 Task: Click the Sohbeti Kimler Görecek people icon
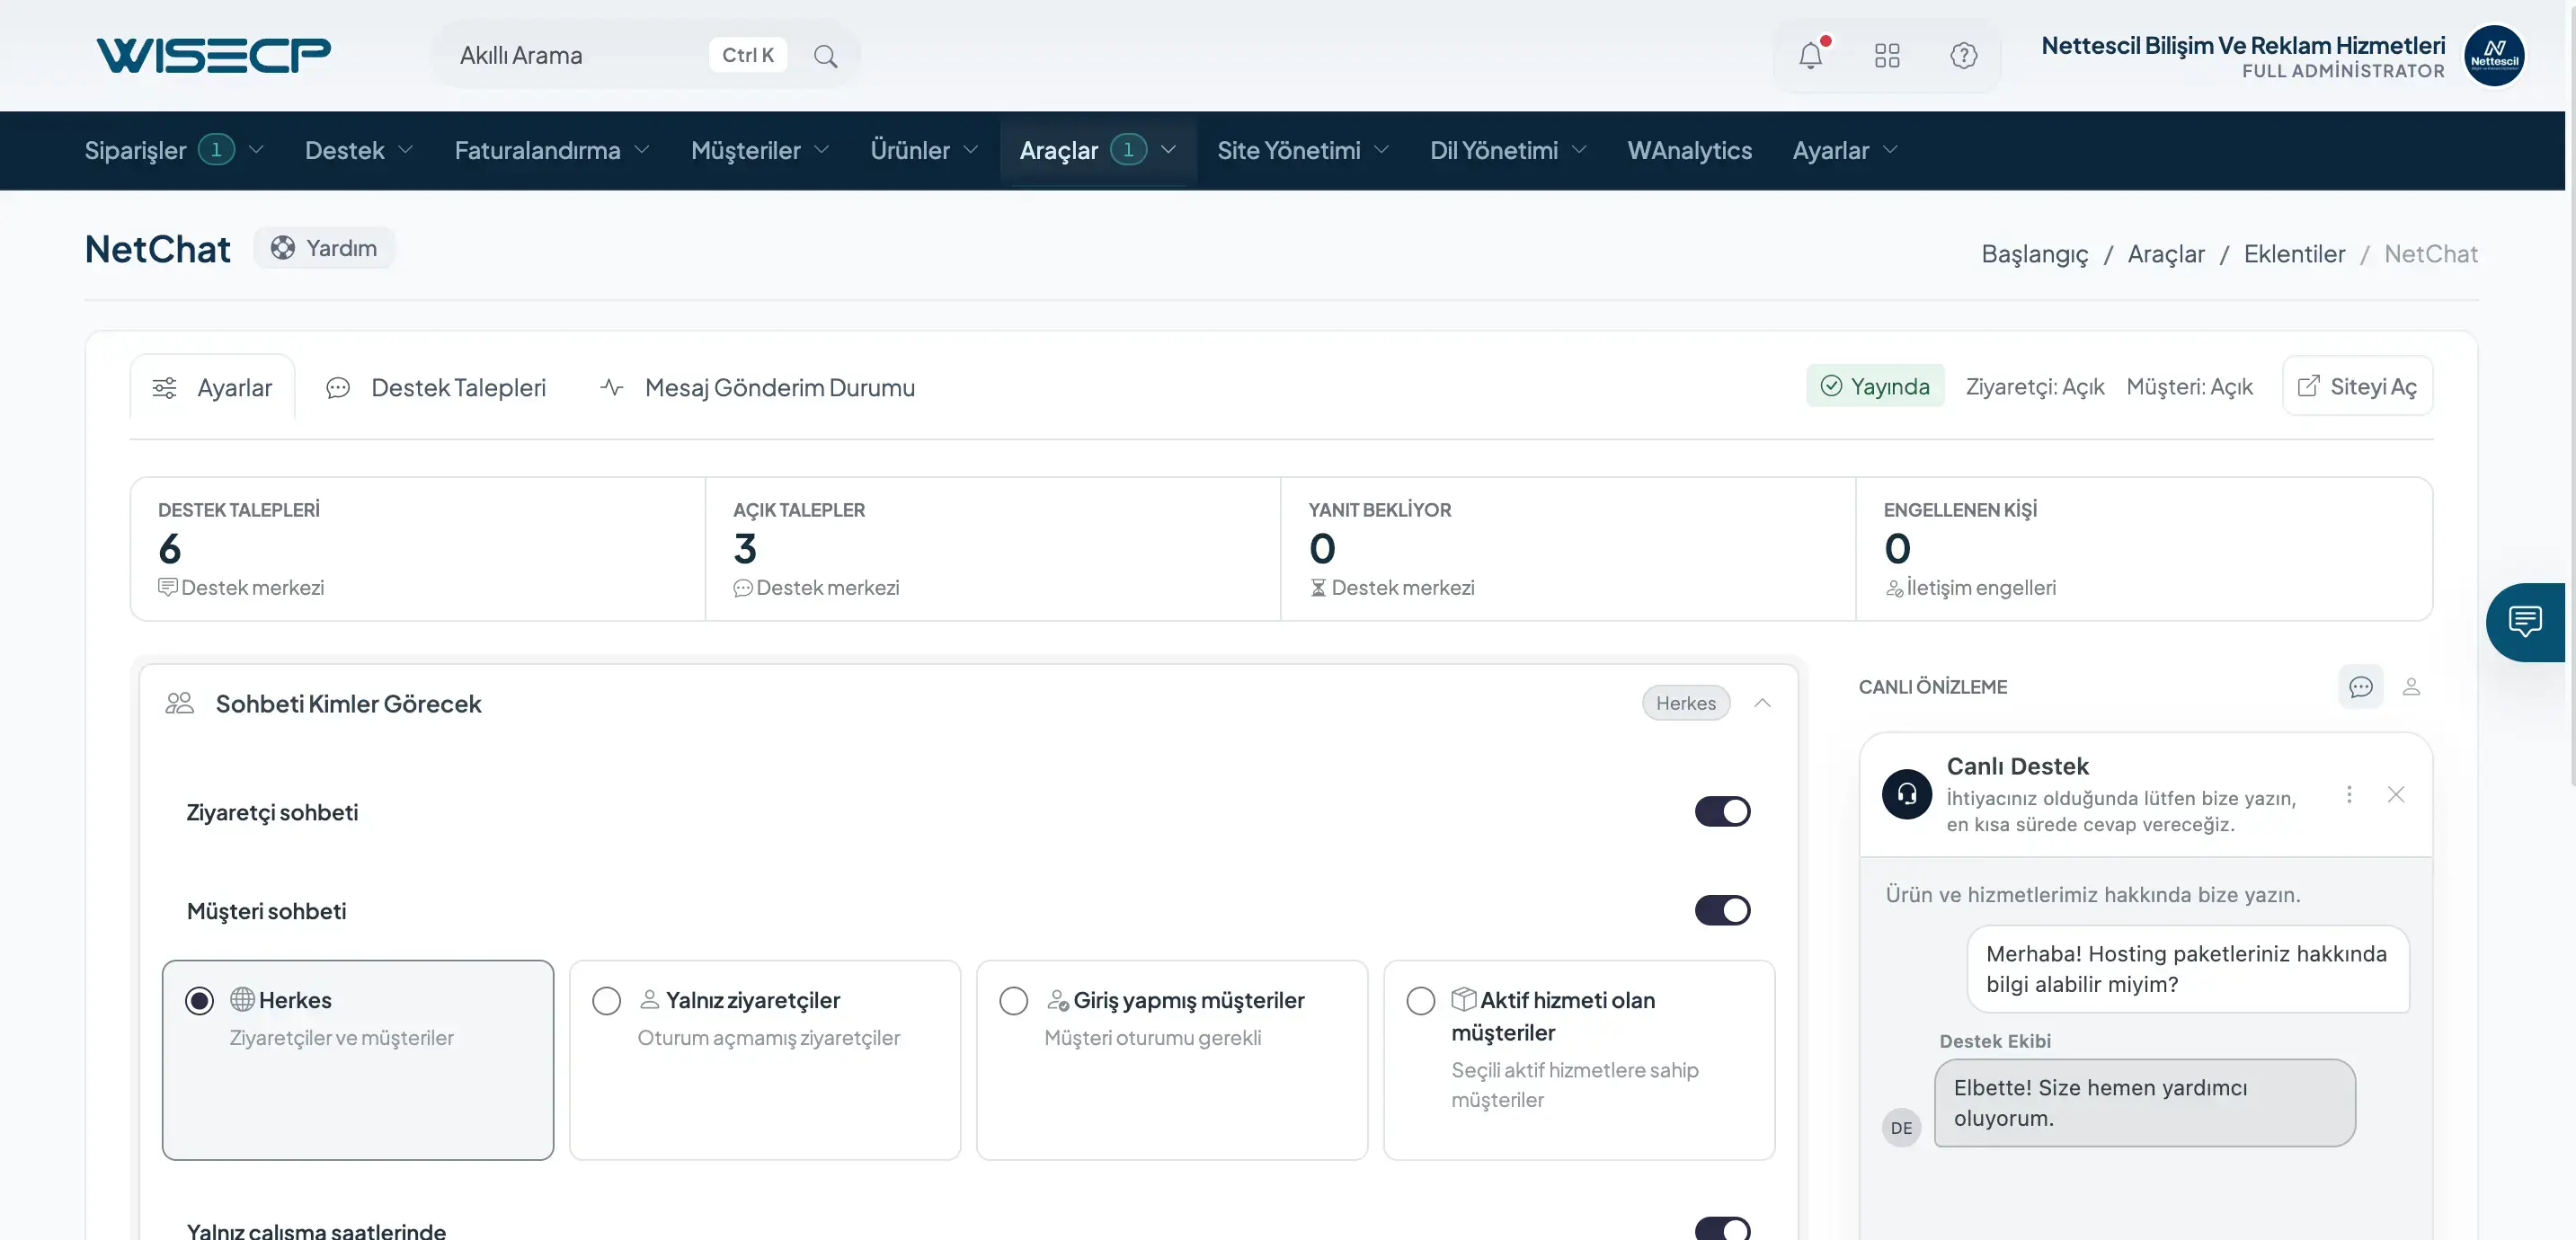(x=179, y=703)
